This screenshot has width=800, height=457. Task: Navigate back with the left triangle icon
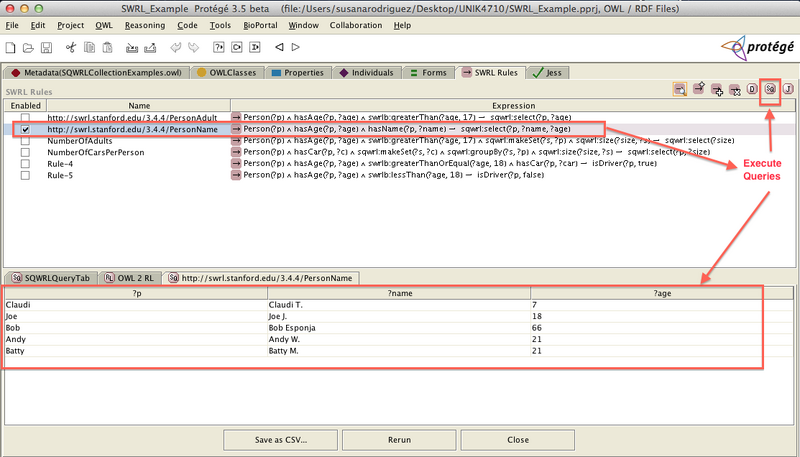pos(279,47)
